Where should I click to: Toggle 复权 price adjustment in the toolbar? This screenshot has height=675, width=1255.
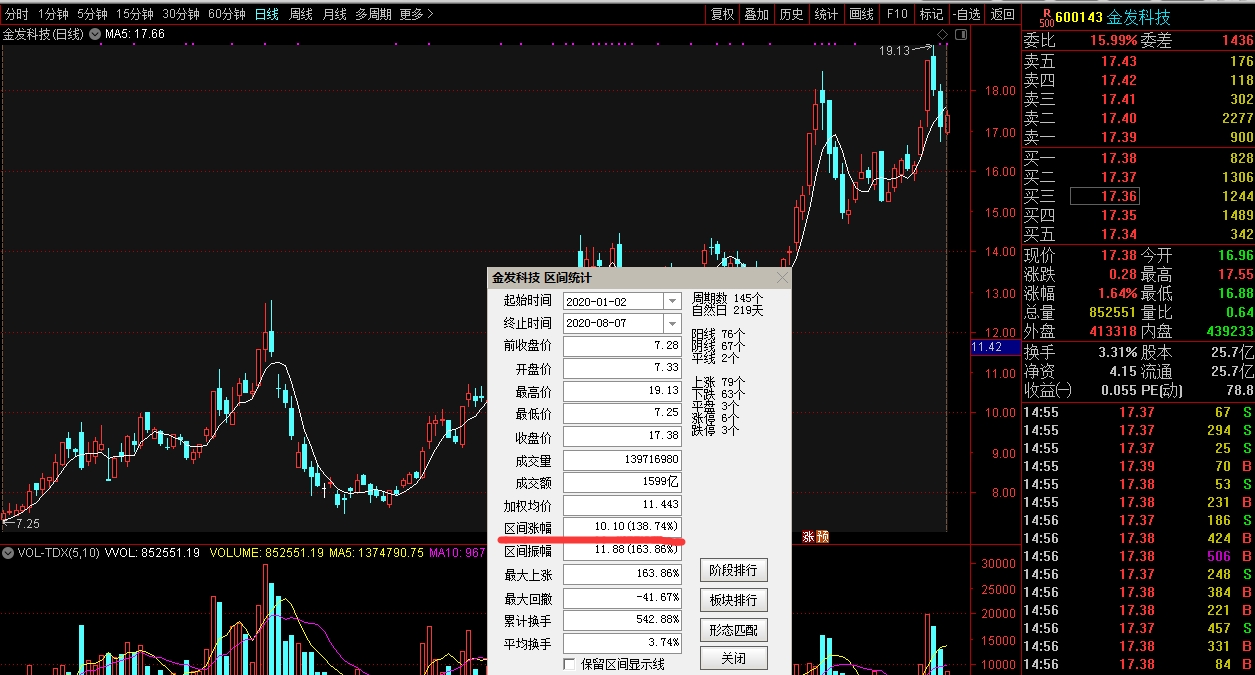(722, 14)
